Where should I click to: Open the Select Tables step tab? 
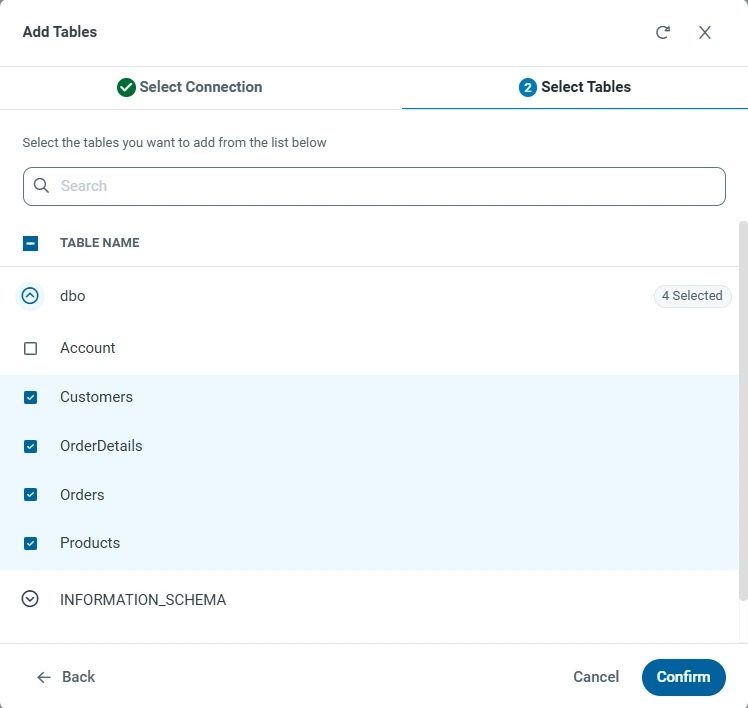pyautogui.click(x=575, y=87)
